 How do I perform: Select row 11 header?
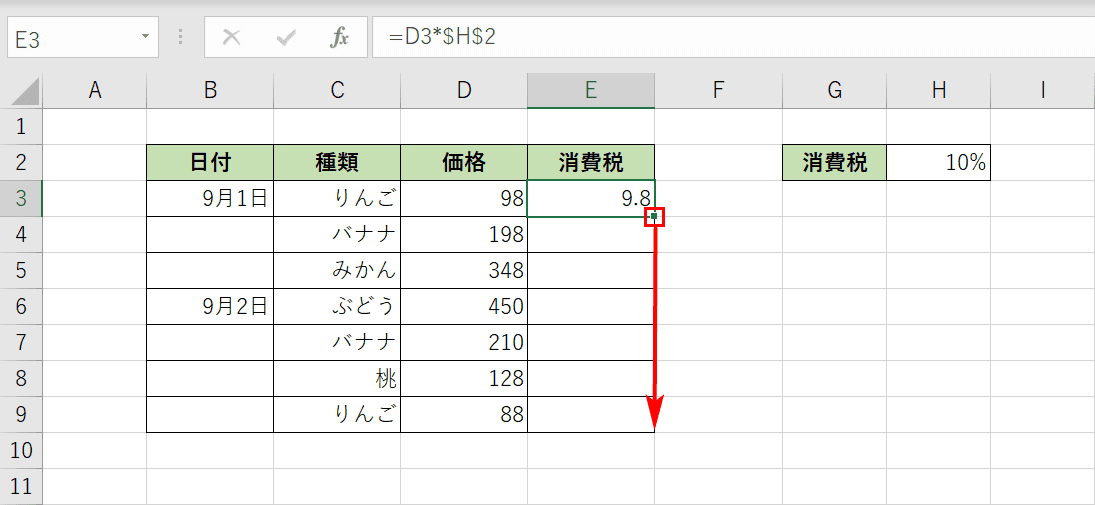click(x=21, y=487)
